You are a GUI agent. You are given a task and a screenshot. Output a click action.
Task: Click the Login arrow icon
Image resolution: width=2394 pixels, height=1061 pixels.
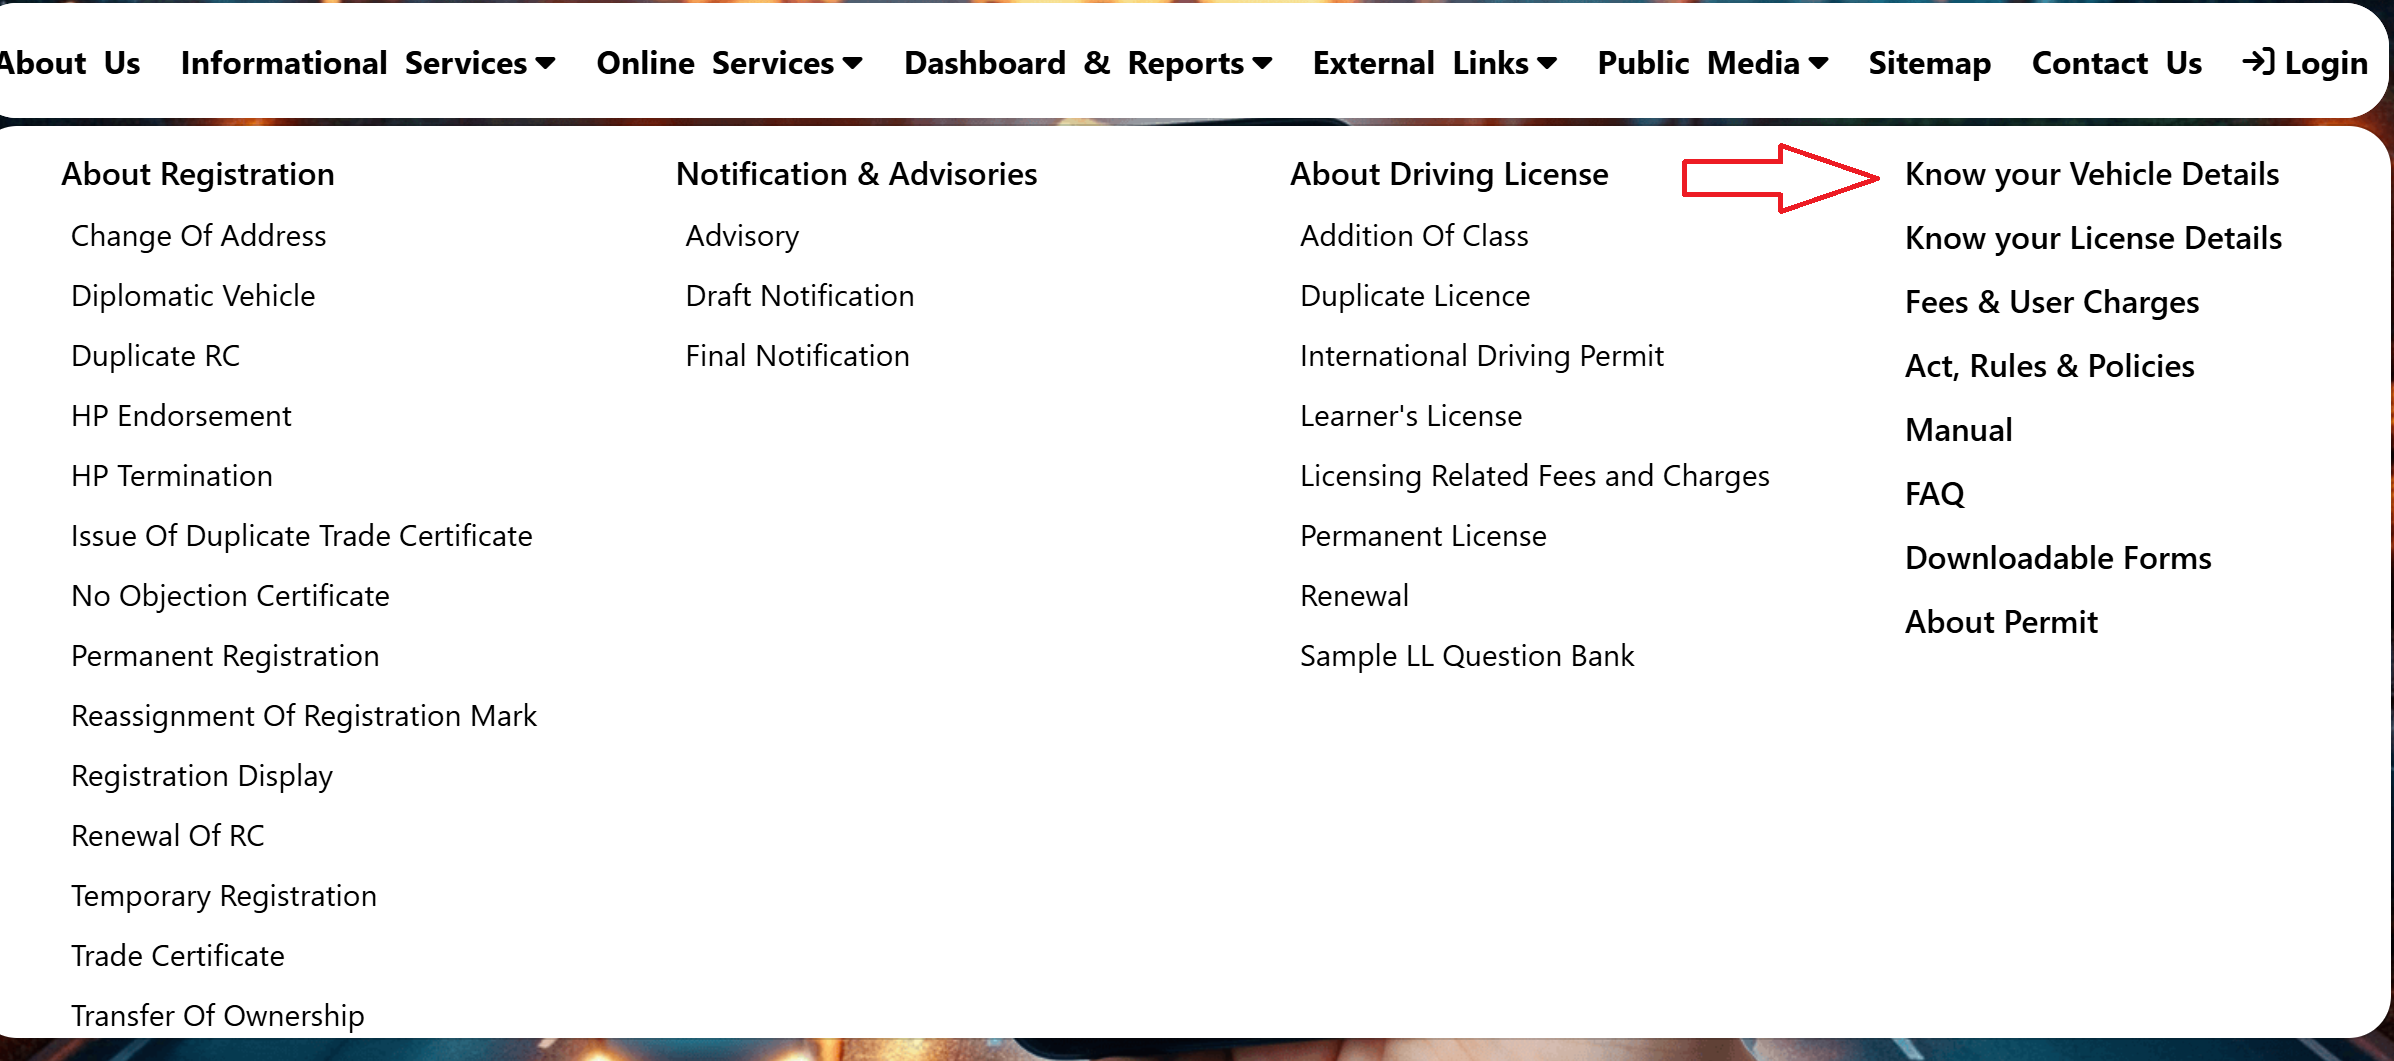(x=2258, y=62)
